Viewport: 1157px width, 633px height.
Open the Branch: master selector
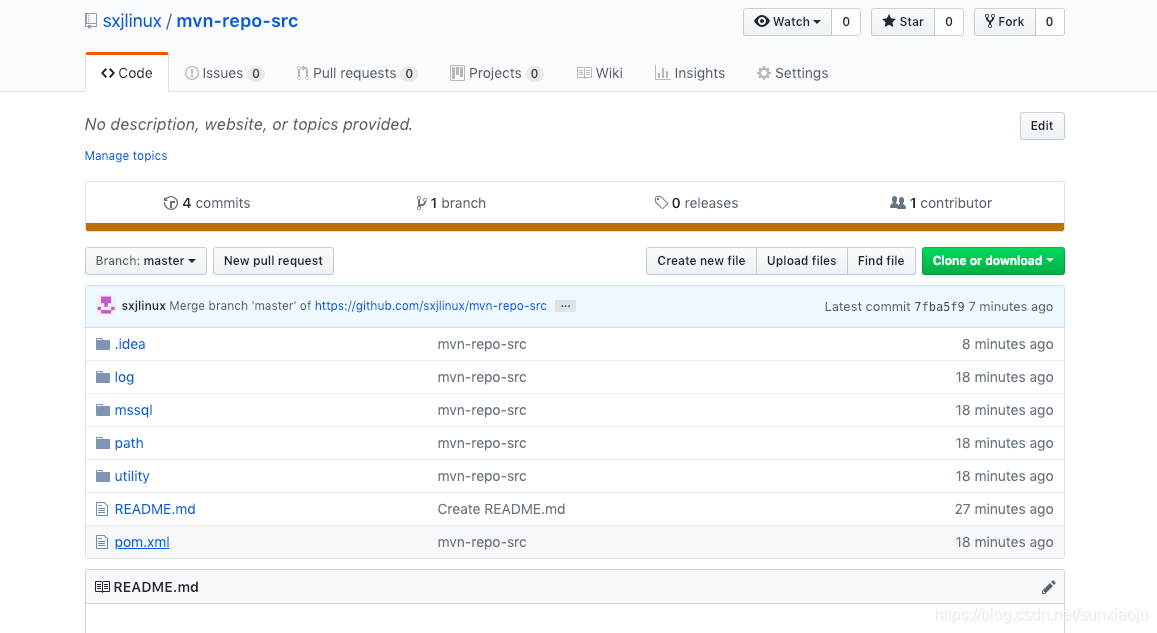[x=146, y=261]
